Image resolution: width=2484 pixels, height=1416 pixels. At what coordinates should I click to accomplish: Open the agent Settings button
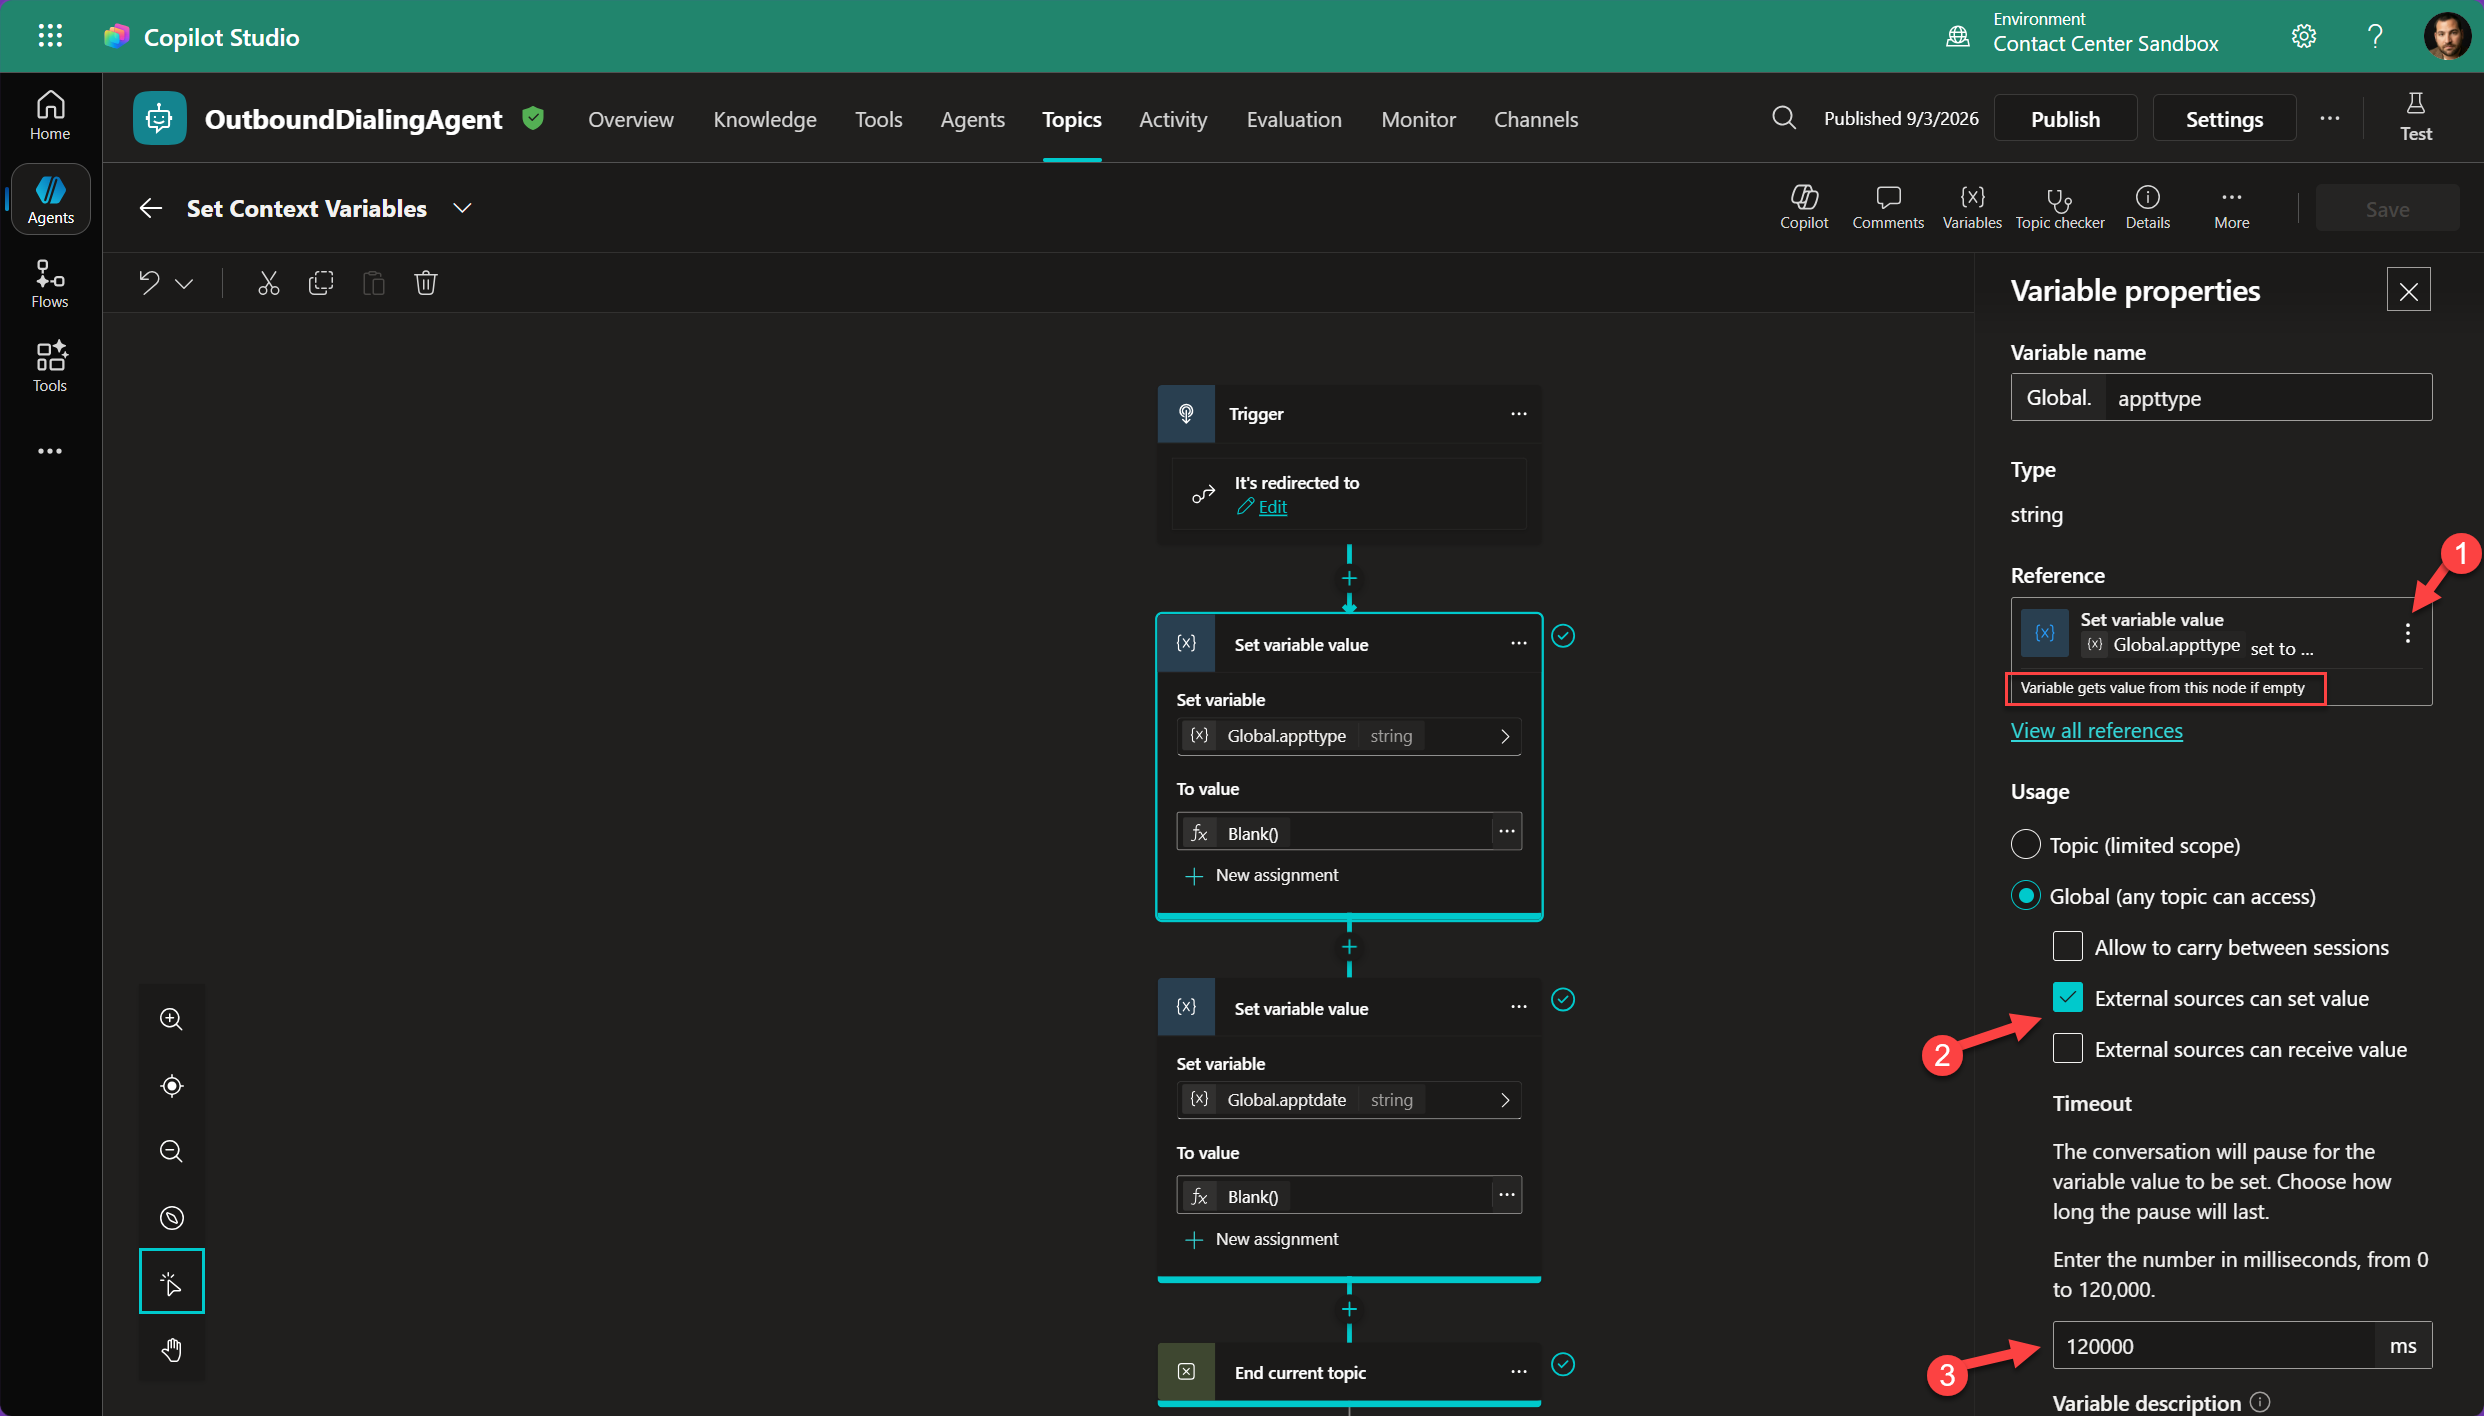[2224, 119]
